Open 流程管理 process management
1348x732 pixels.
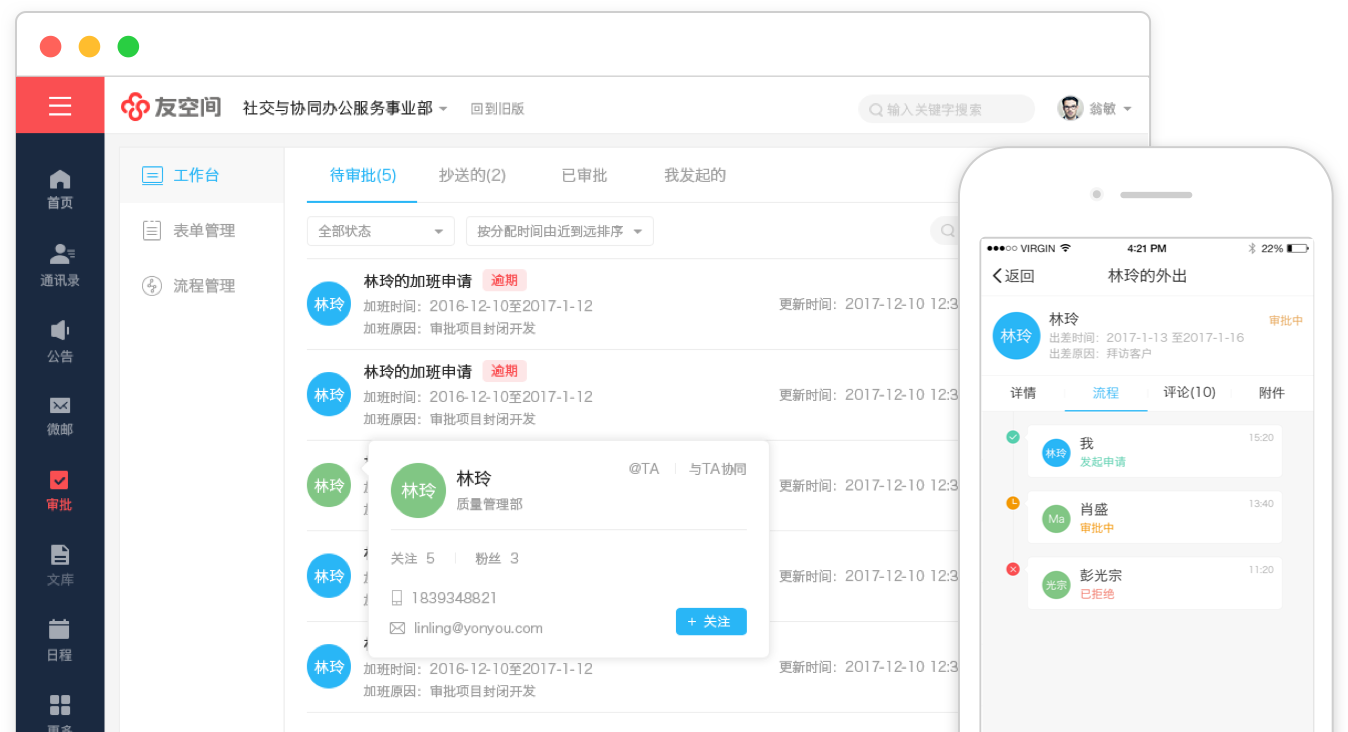(189, 286)
